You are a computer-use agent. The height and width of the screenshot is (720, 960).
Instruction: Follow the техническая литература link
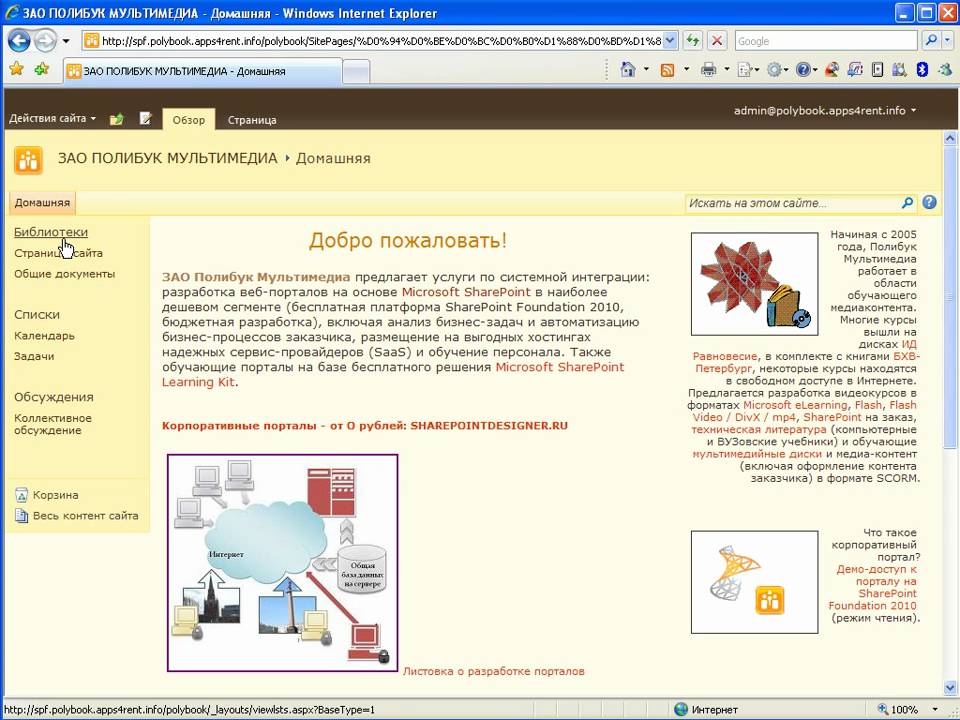point(759,430)
